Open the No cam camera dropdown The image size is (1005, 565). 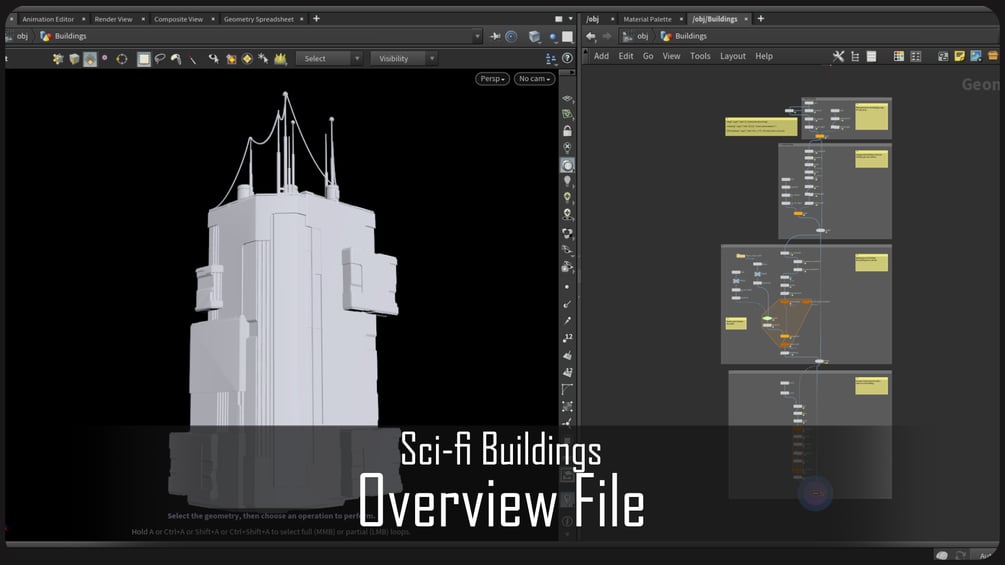534,79
